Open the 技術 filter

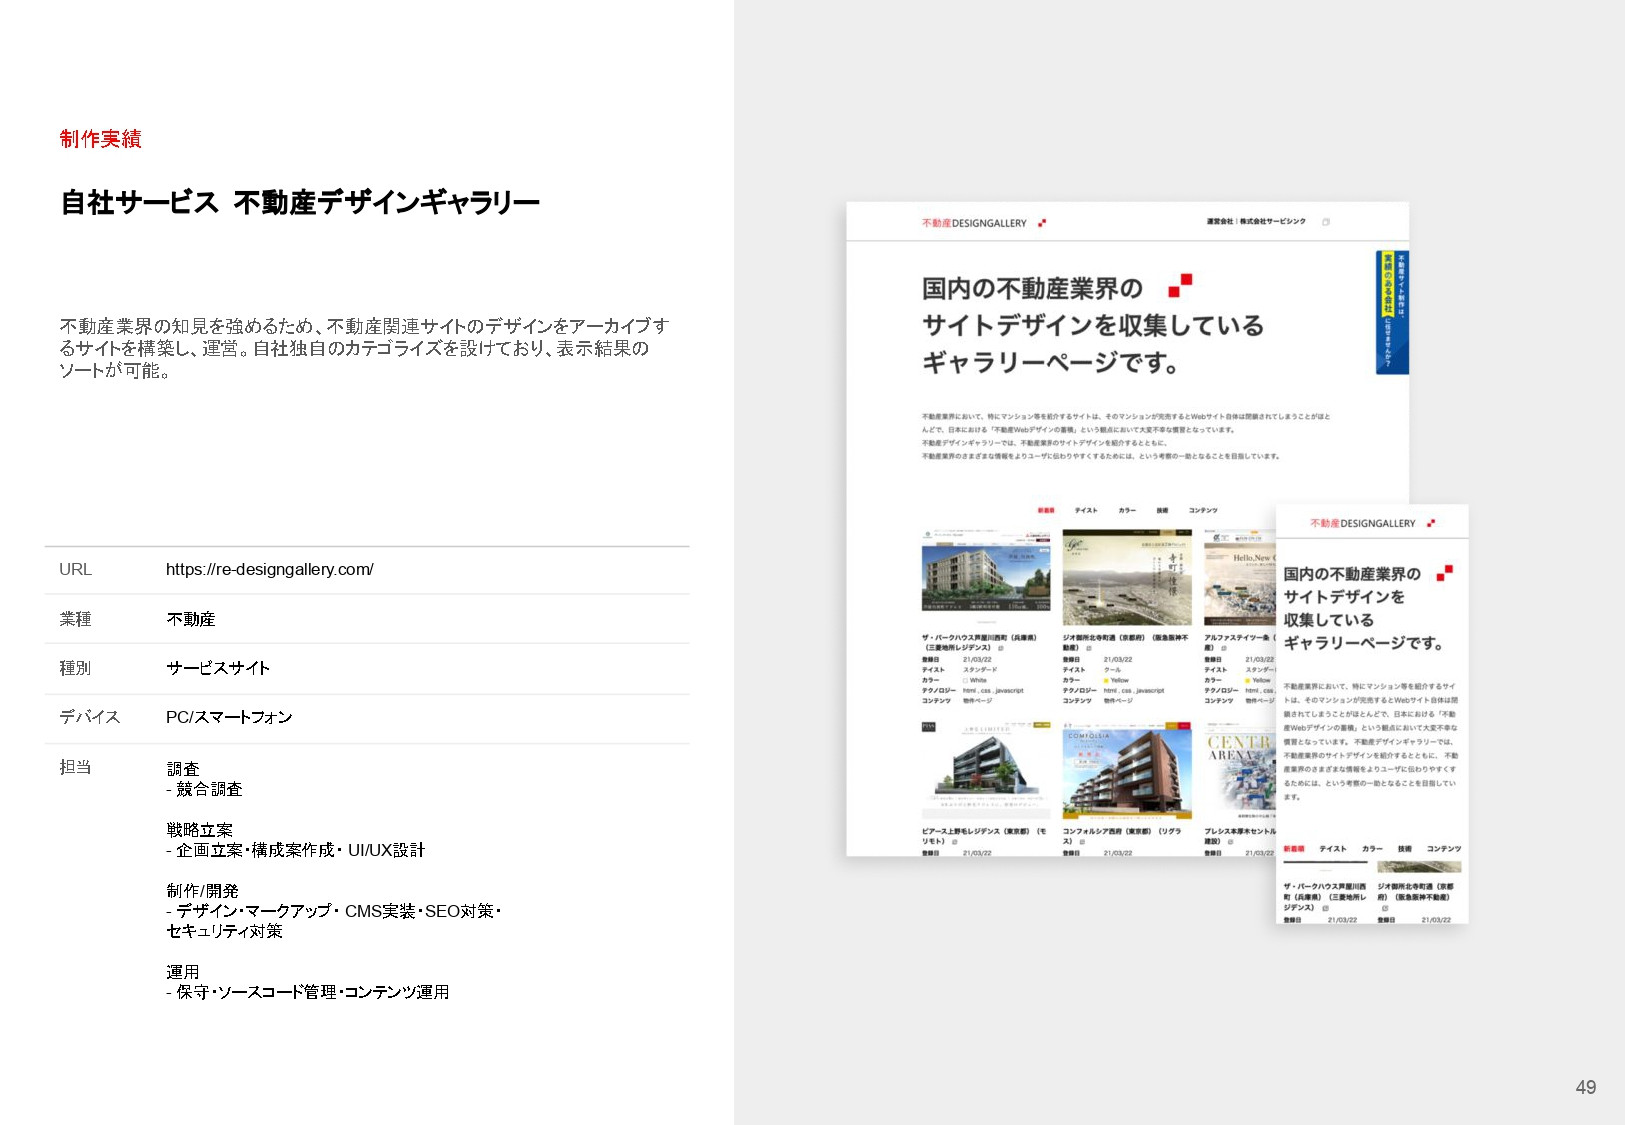(1162, 510)
